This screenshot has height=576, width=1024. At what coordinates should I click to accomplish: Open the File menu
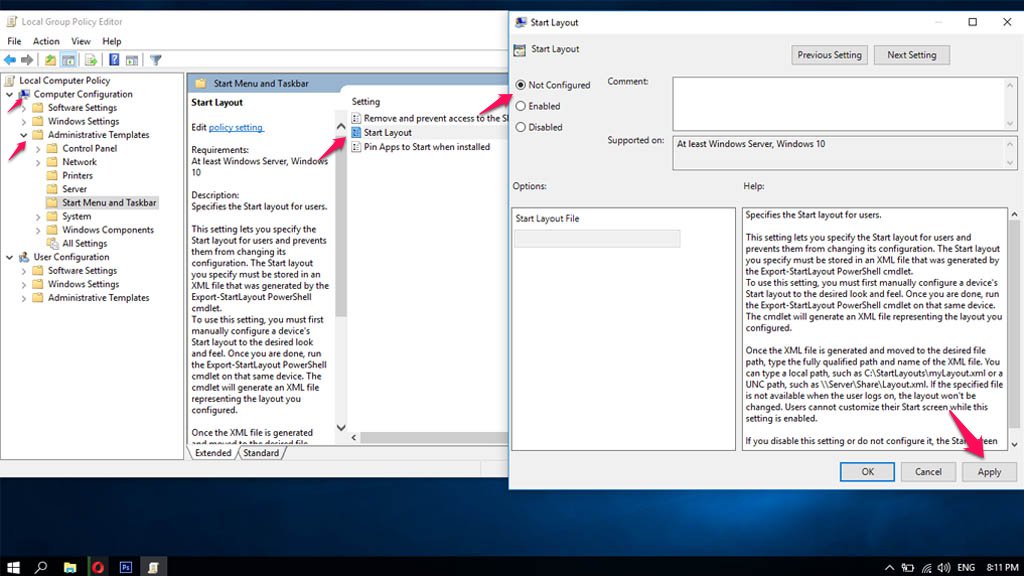point(14,41)
